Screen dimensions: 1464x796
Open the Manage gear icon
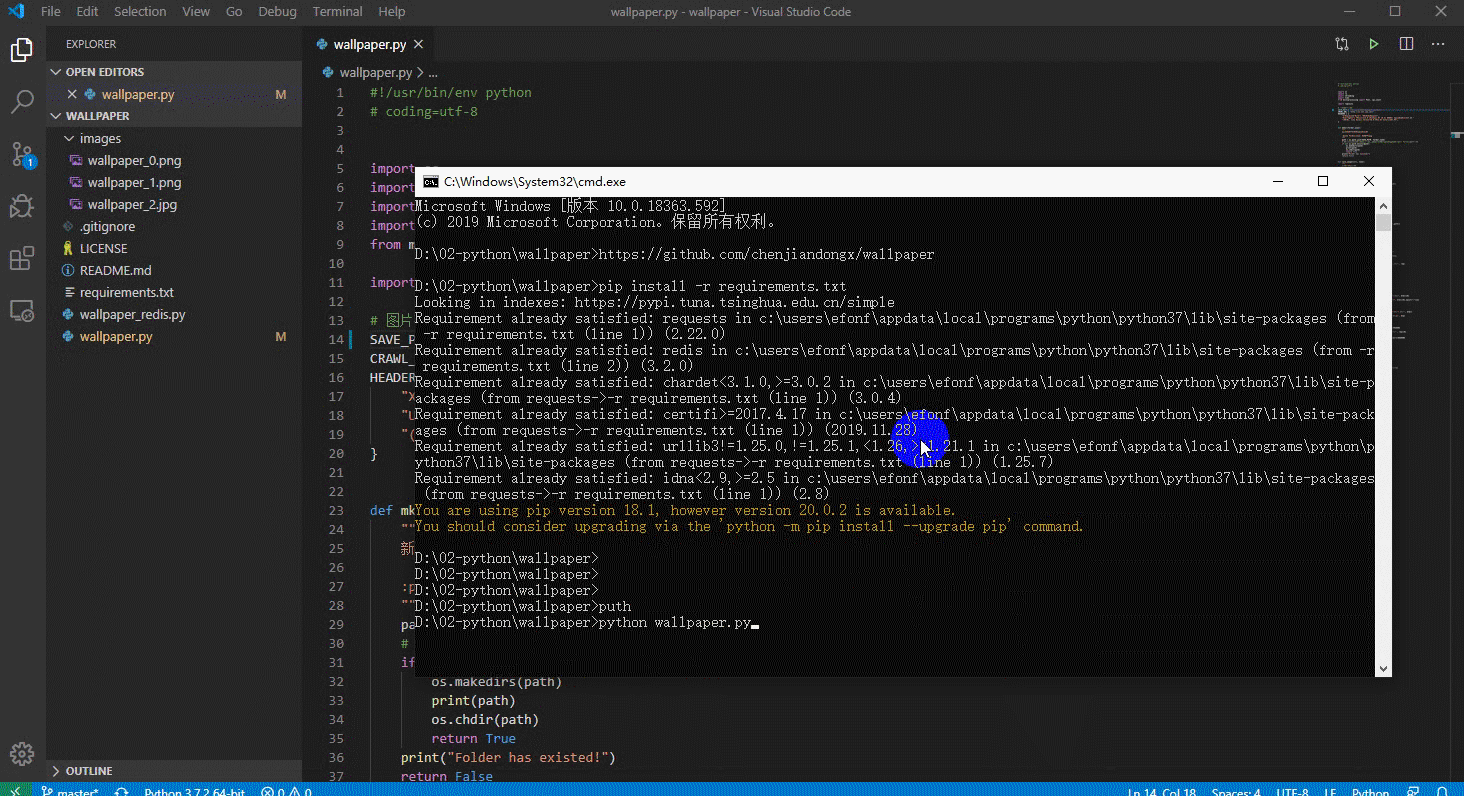pyautogui.click(x=22, y=754)
